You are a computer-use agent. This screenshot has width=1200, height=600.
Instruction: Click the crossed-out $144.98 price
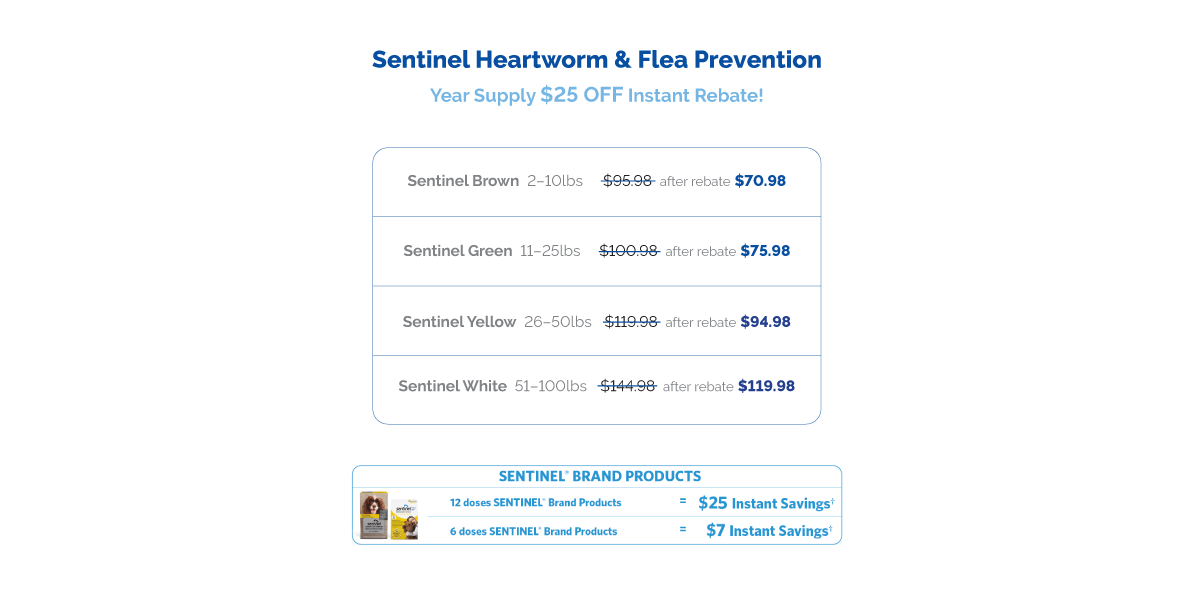[x=627, y=386]
